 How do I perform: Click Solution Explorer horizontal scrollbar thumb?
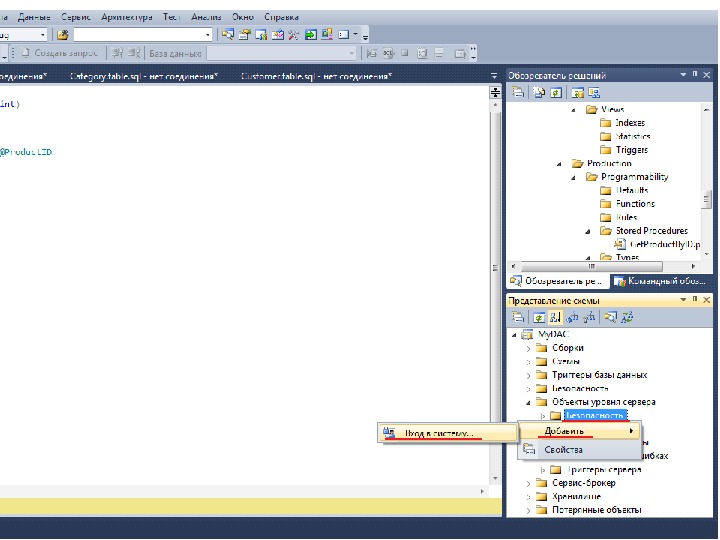coord(591,266)
